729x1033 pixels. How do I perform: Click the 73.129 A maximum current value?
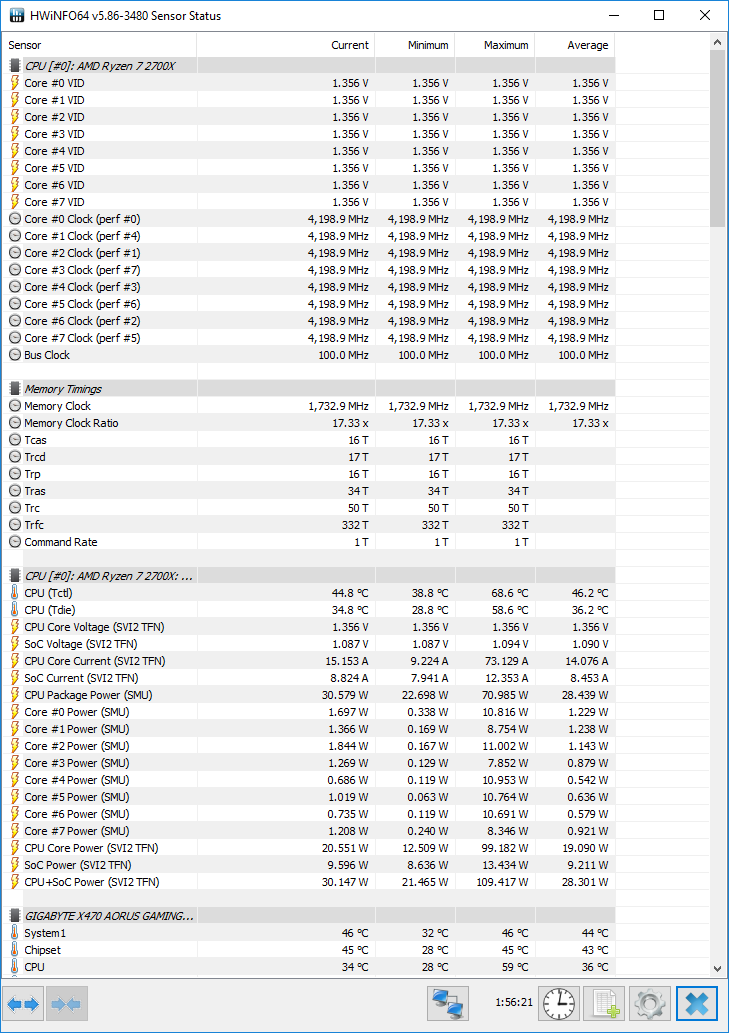[x=503, y=661]
